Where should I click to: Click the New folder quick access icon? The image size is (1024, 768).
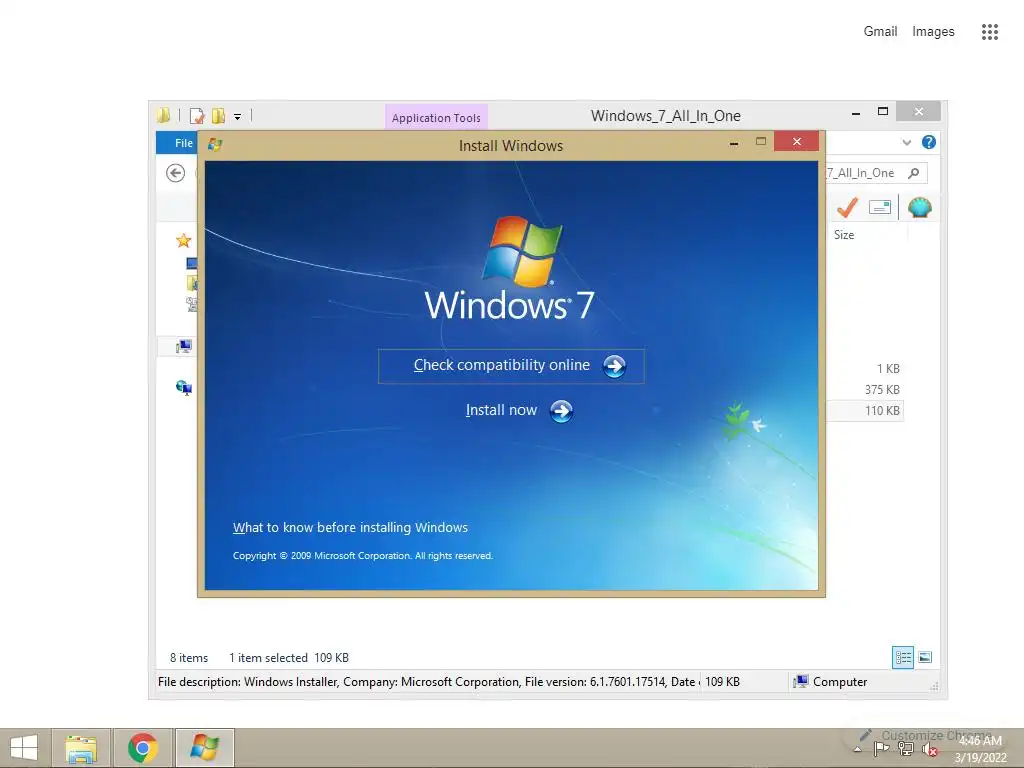[218, 116]
